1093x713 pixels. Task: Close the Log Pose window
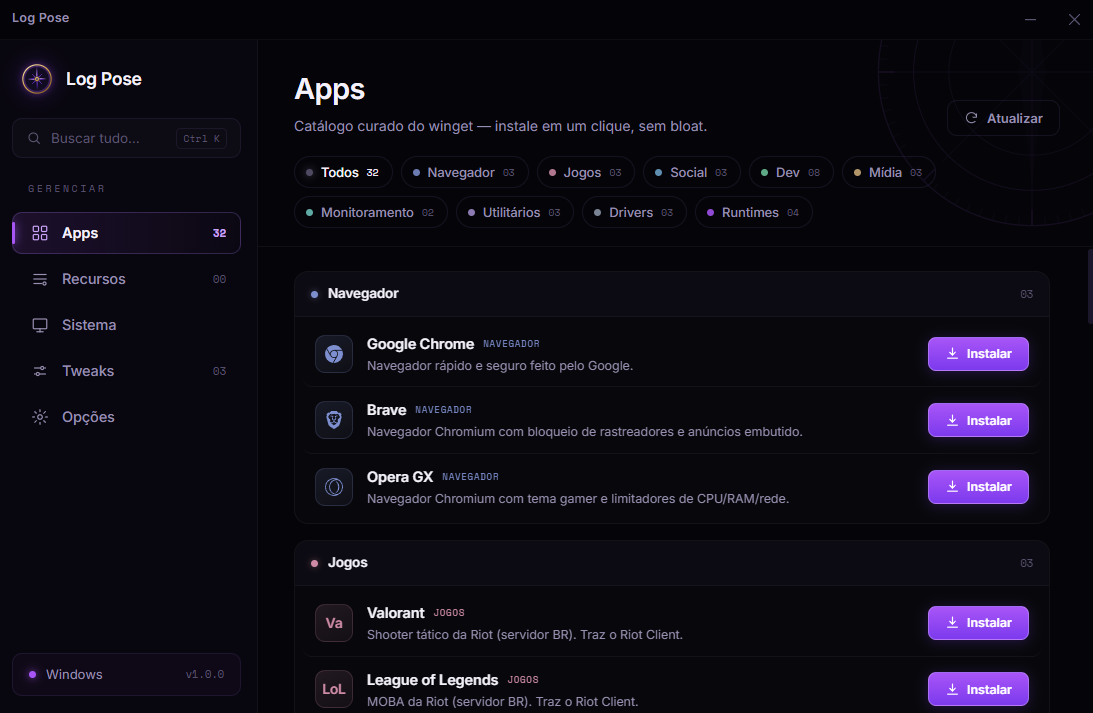[1074, 20]
